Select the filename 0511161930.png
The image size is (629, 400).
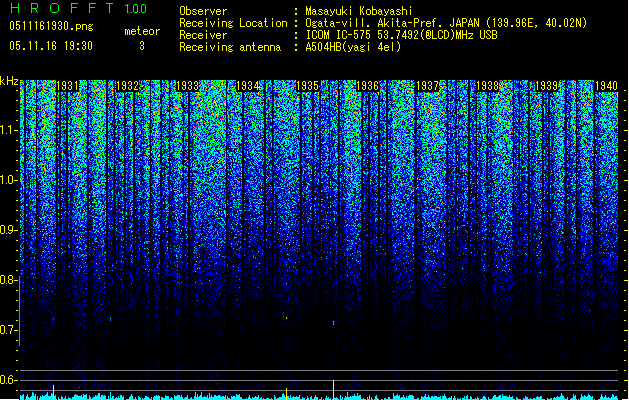[51, 26]
